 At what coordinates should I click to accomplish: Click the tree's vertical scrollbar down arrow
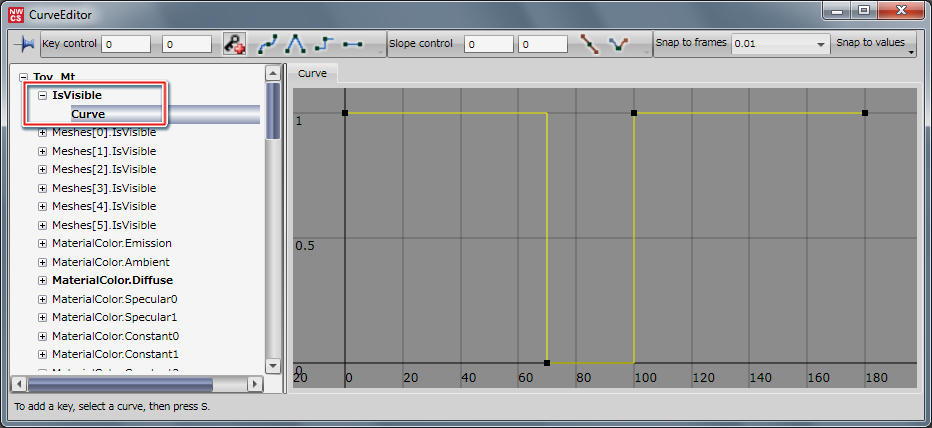click(271, 366)
